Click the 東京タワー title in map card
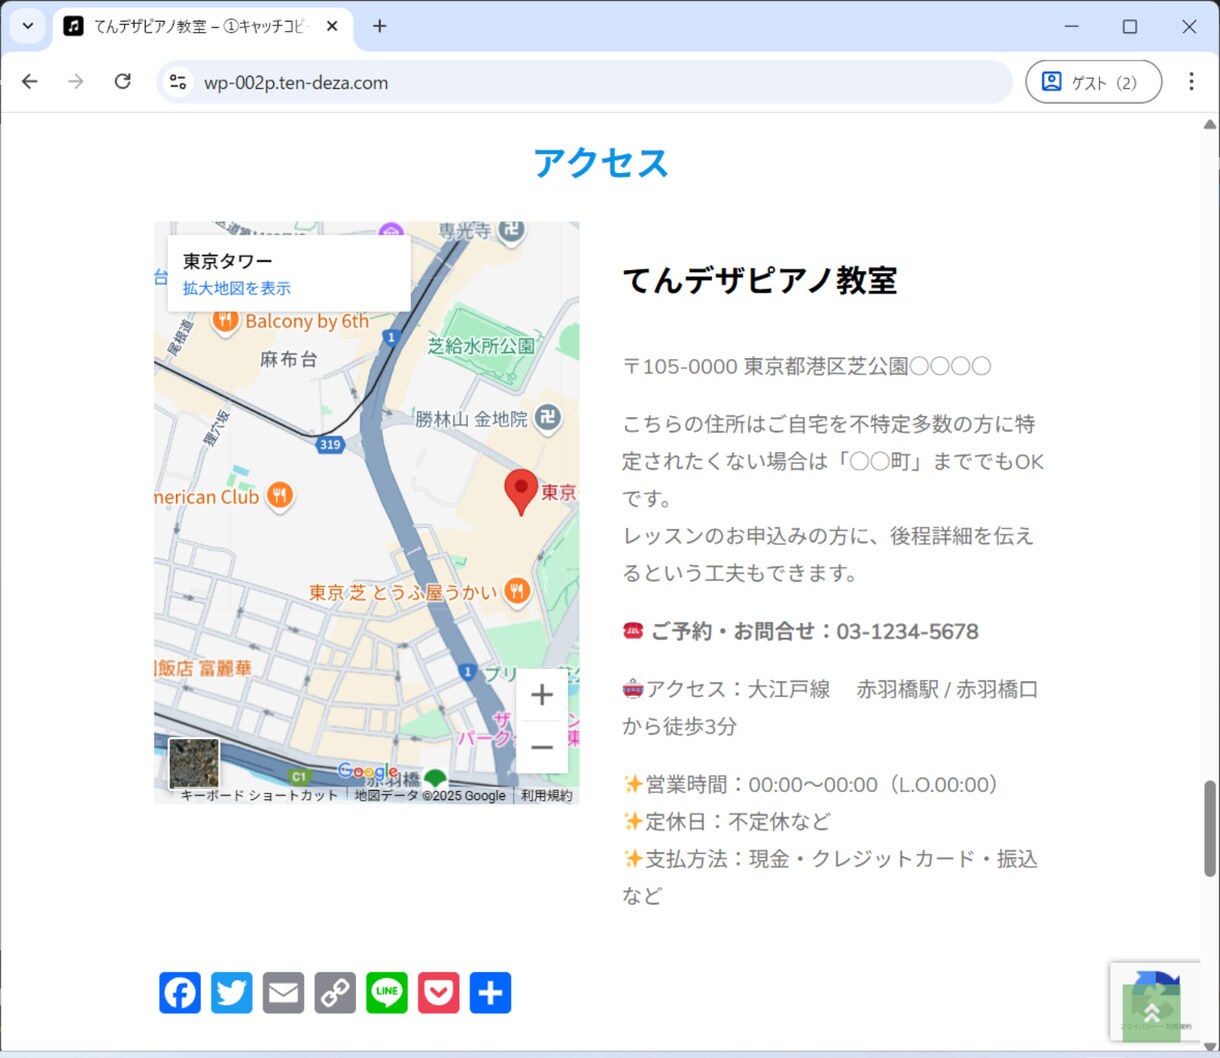This screenshot has height=1058, width=1220. pos(228,261)
